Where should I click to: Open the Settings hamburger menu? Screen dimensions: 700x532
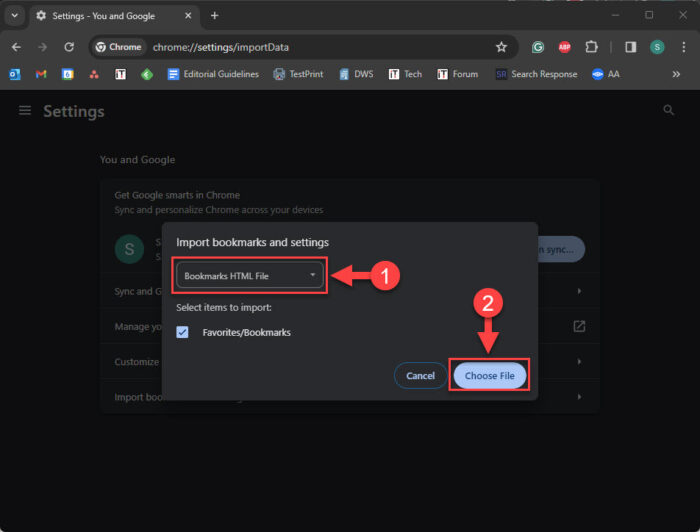(25, 110)
